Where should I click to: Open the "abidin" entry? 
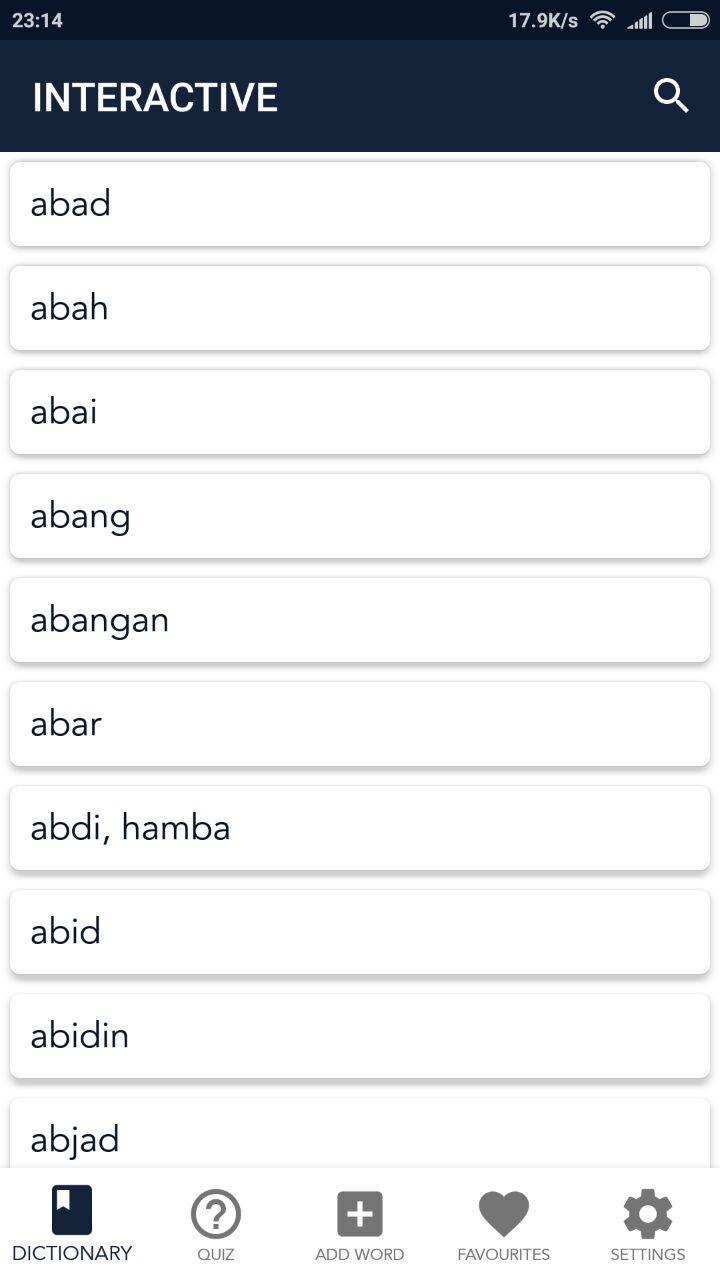(360, 1036)
